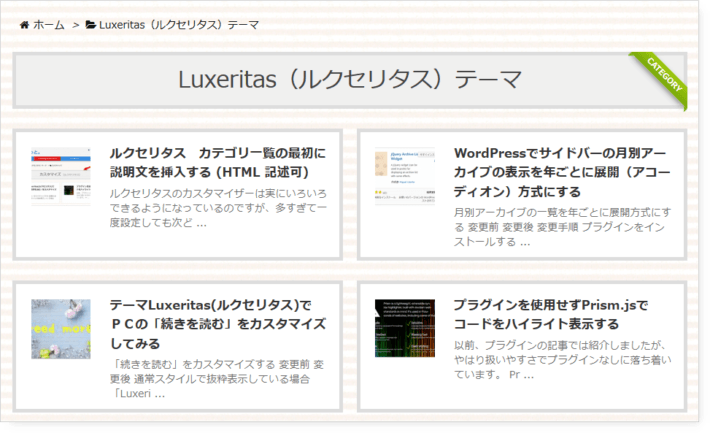
Task: Click the ellipsis after 「Luxeri in the excerpt
Action: [159, 393]
